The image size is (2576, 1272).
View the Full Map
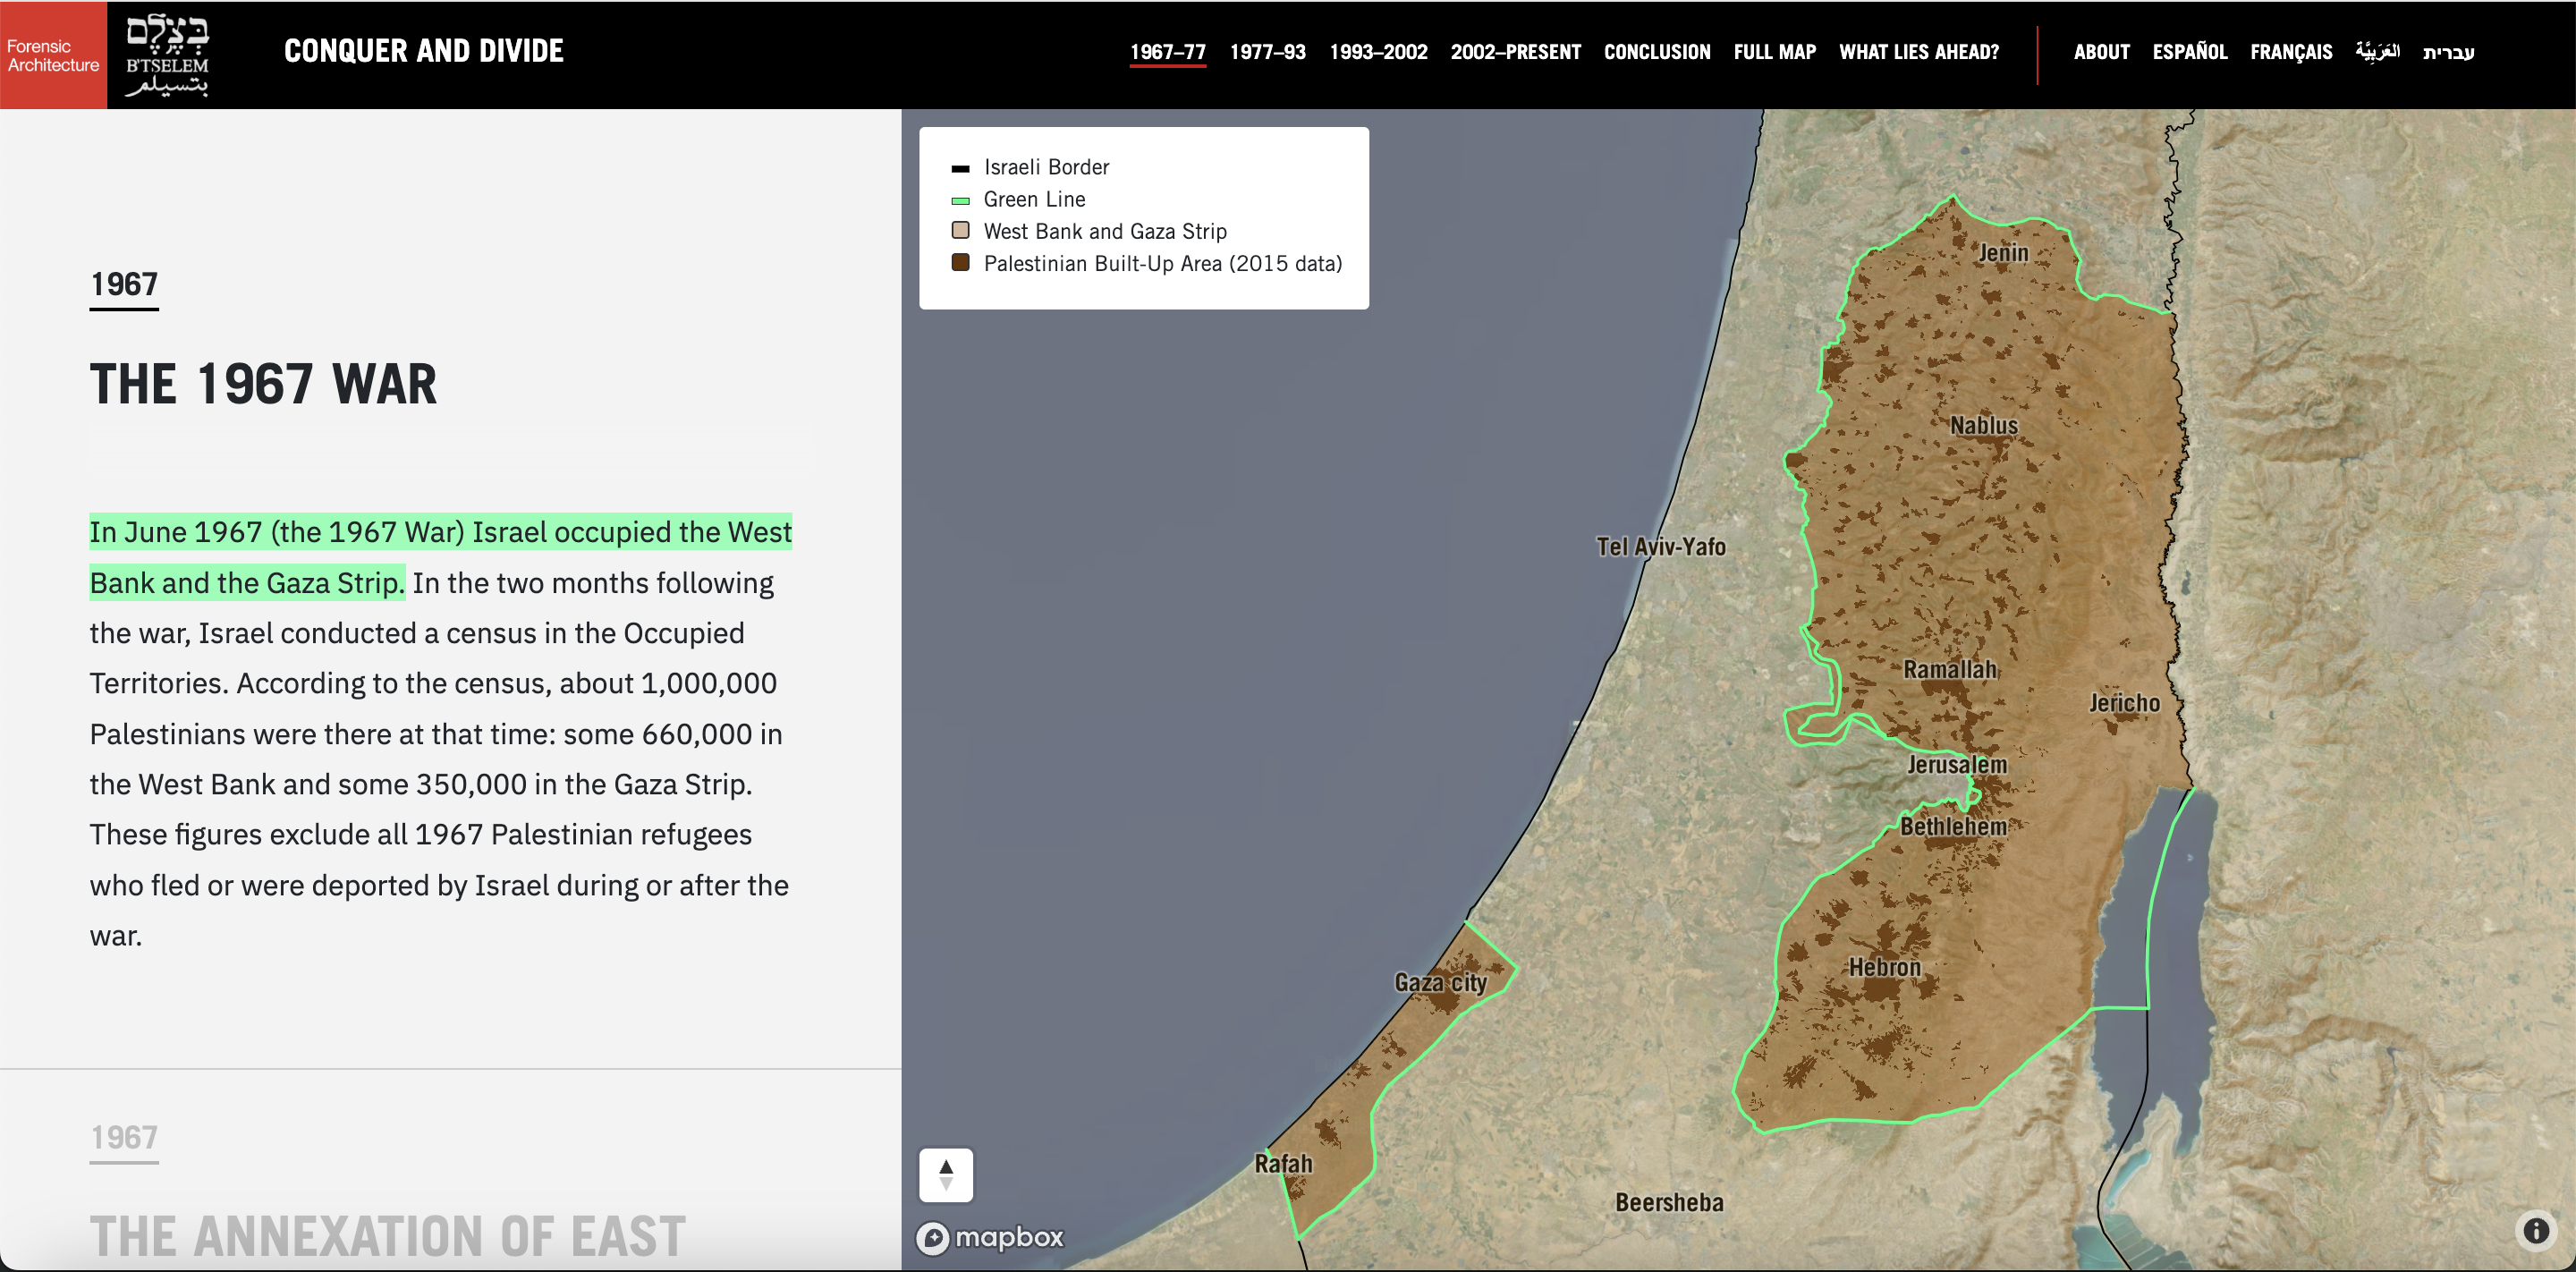1774,52
